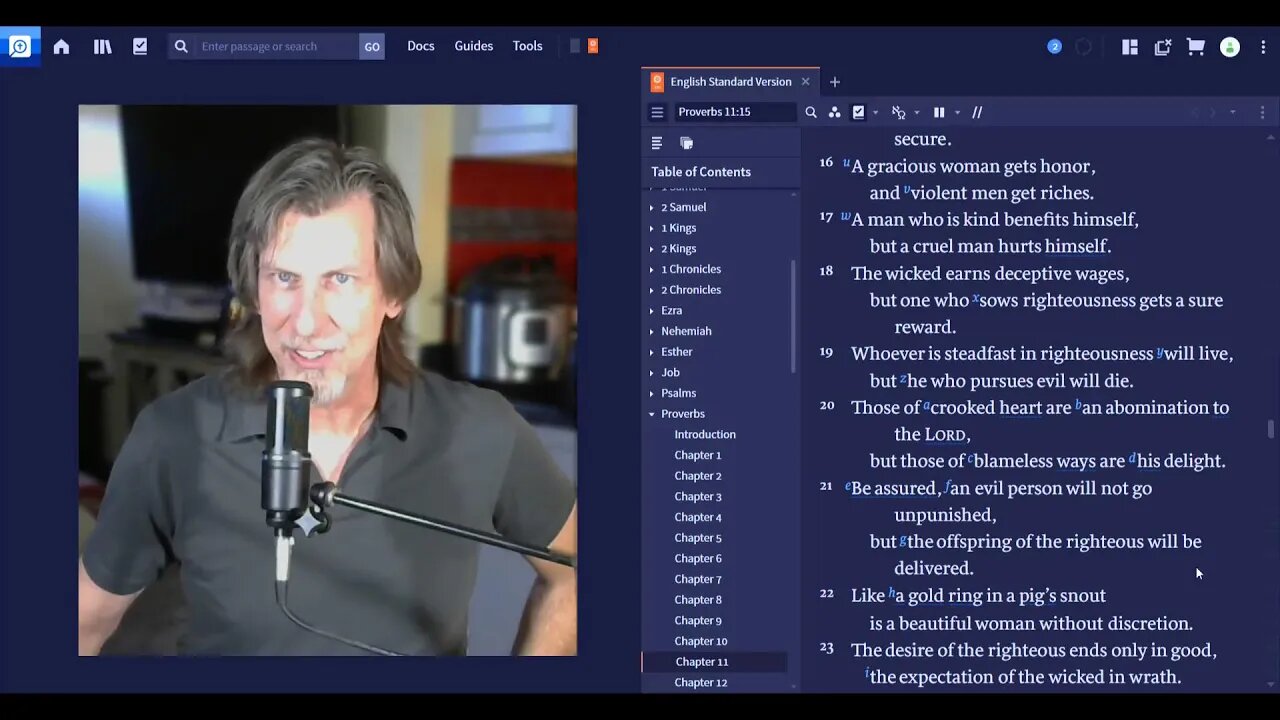Expand the Nehemiah entry
The image size is (1280, 720).
coord(651,332)
